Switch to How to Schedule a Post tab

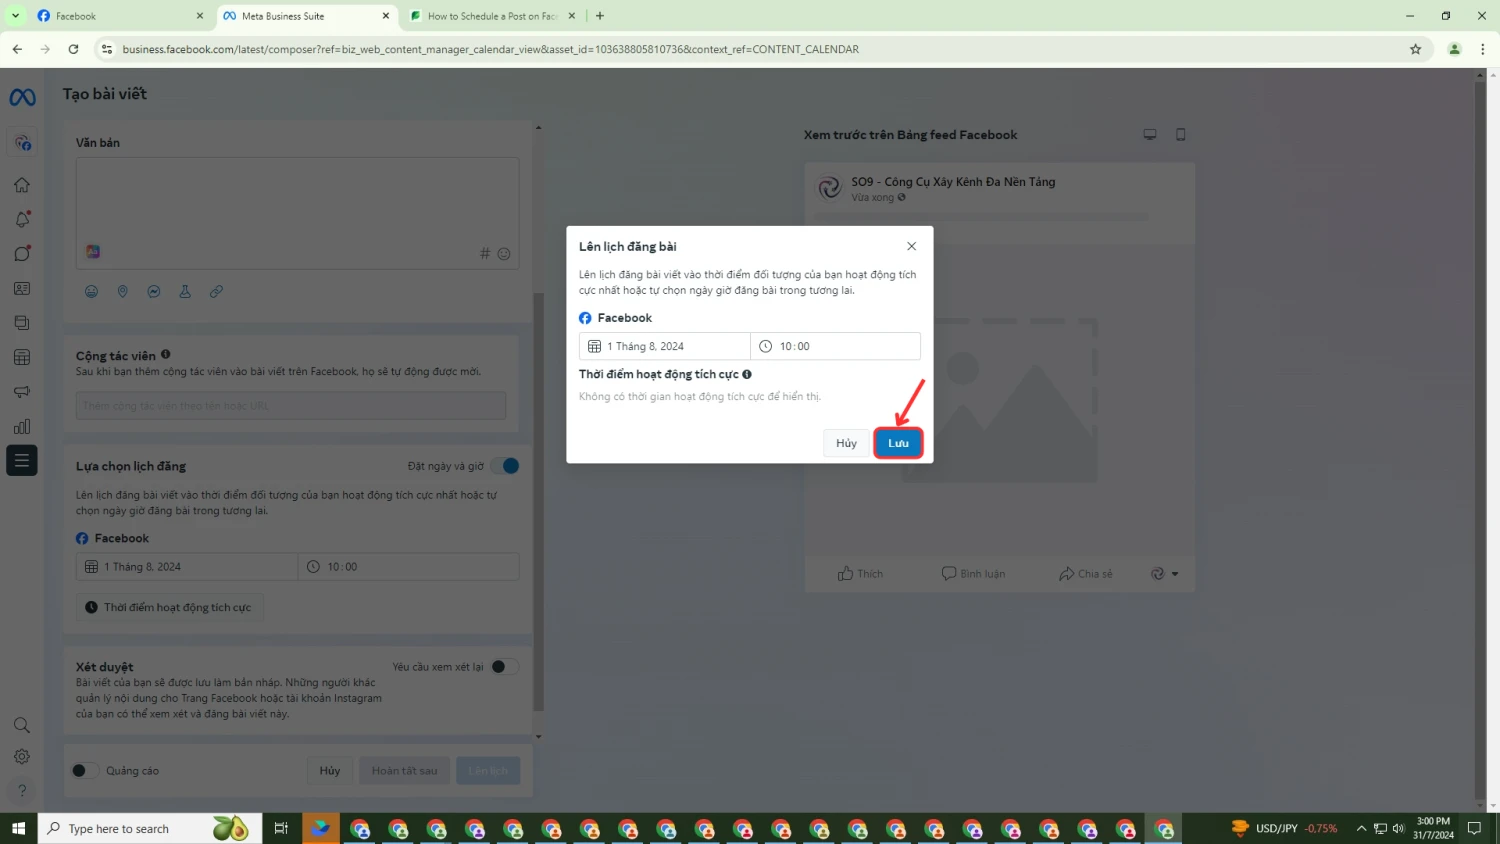tap(492, 16)
